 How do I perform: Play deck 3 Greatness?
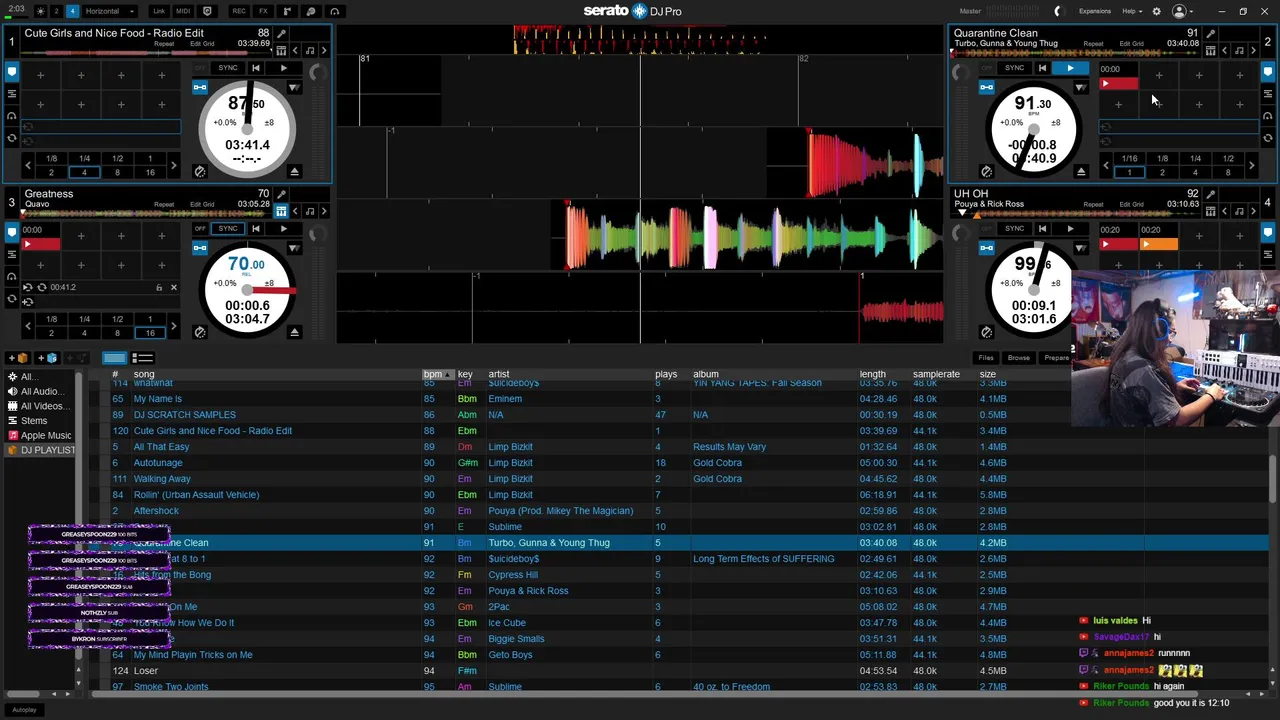pyautogui.click(x=283, y=229)
